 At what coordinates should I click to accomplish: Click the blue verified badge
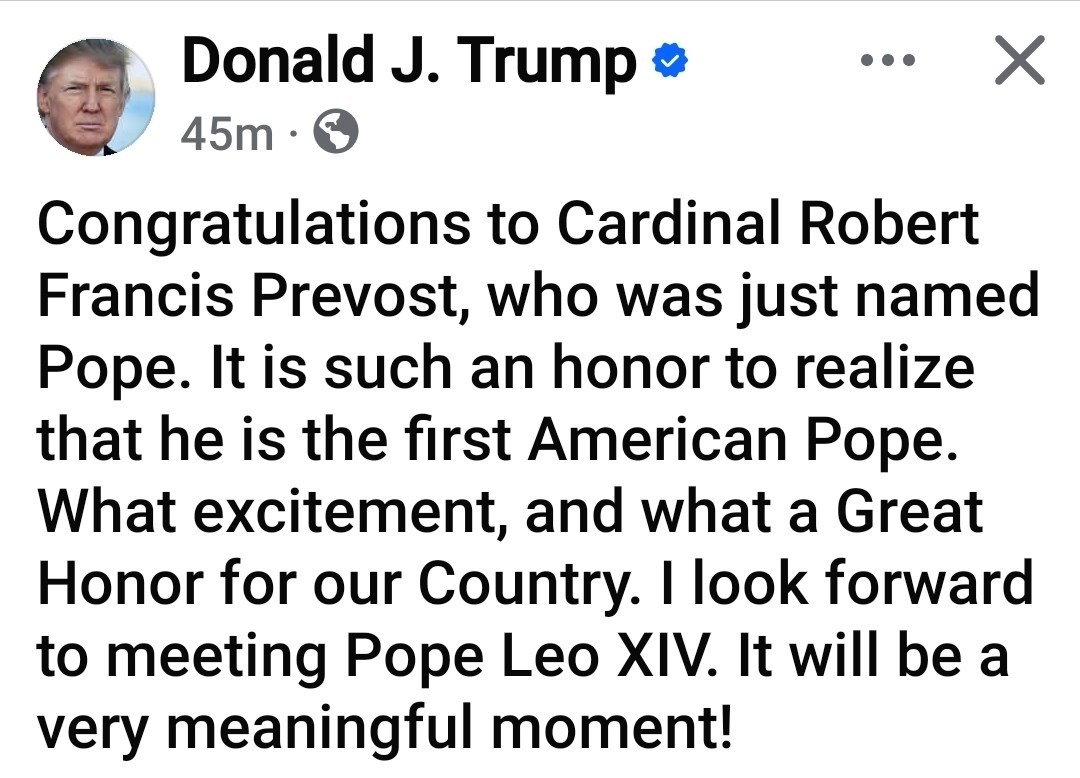pos(669,61)
